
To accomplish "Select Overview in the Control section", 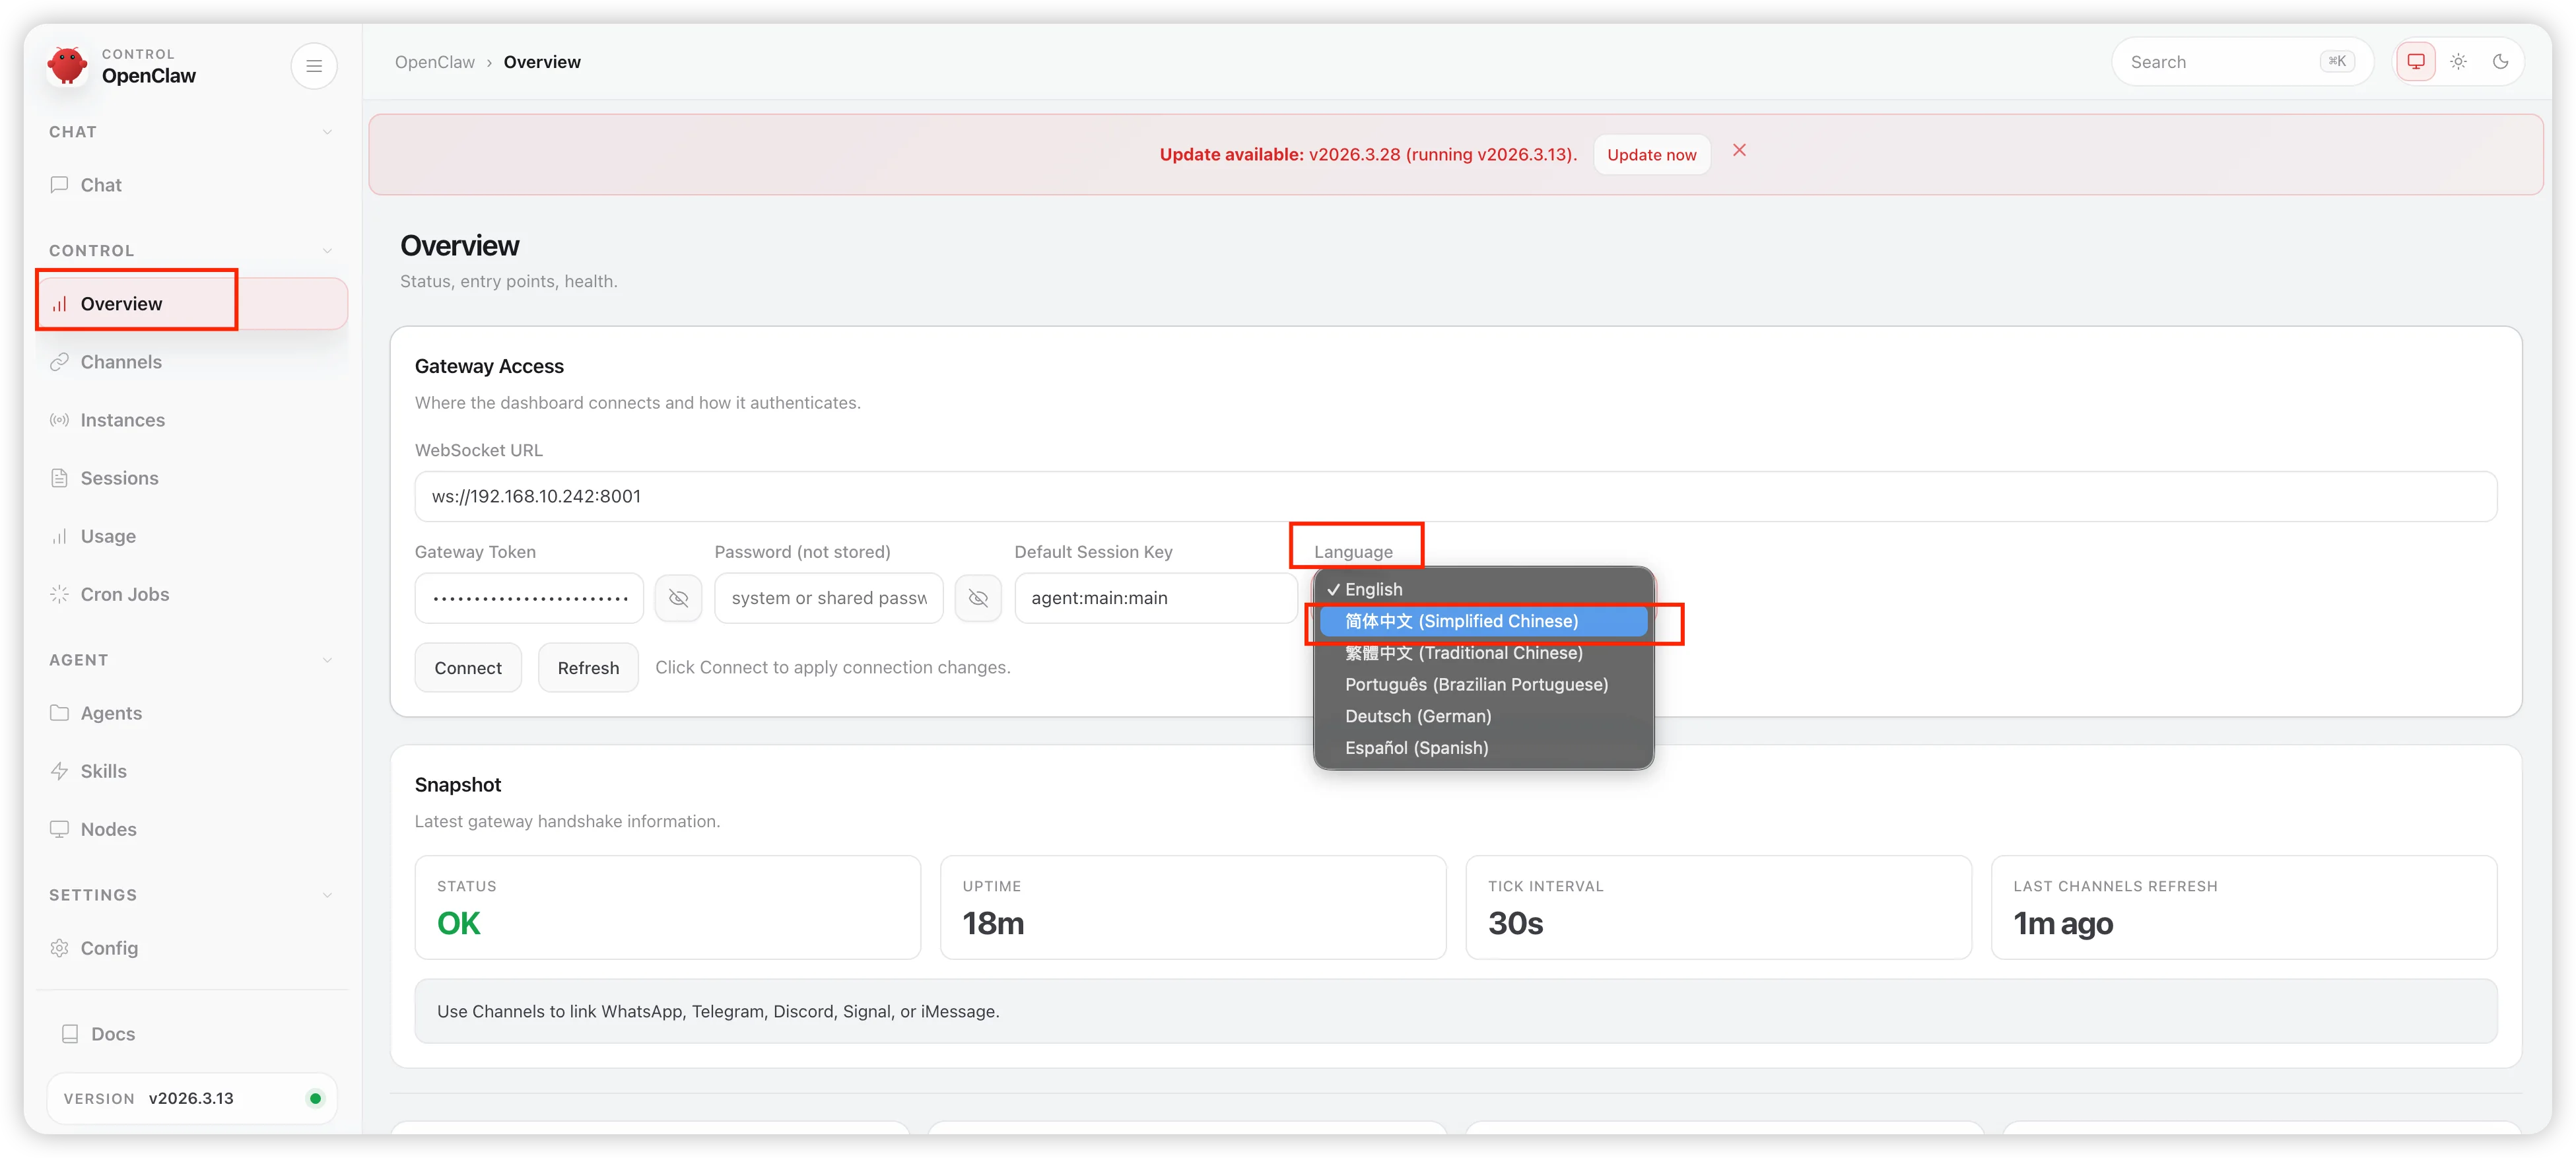I will [x=192, y=304].
